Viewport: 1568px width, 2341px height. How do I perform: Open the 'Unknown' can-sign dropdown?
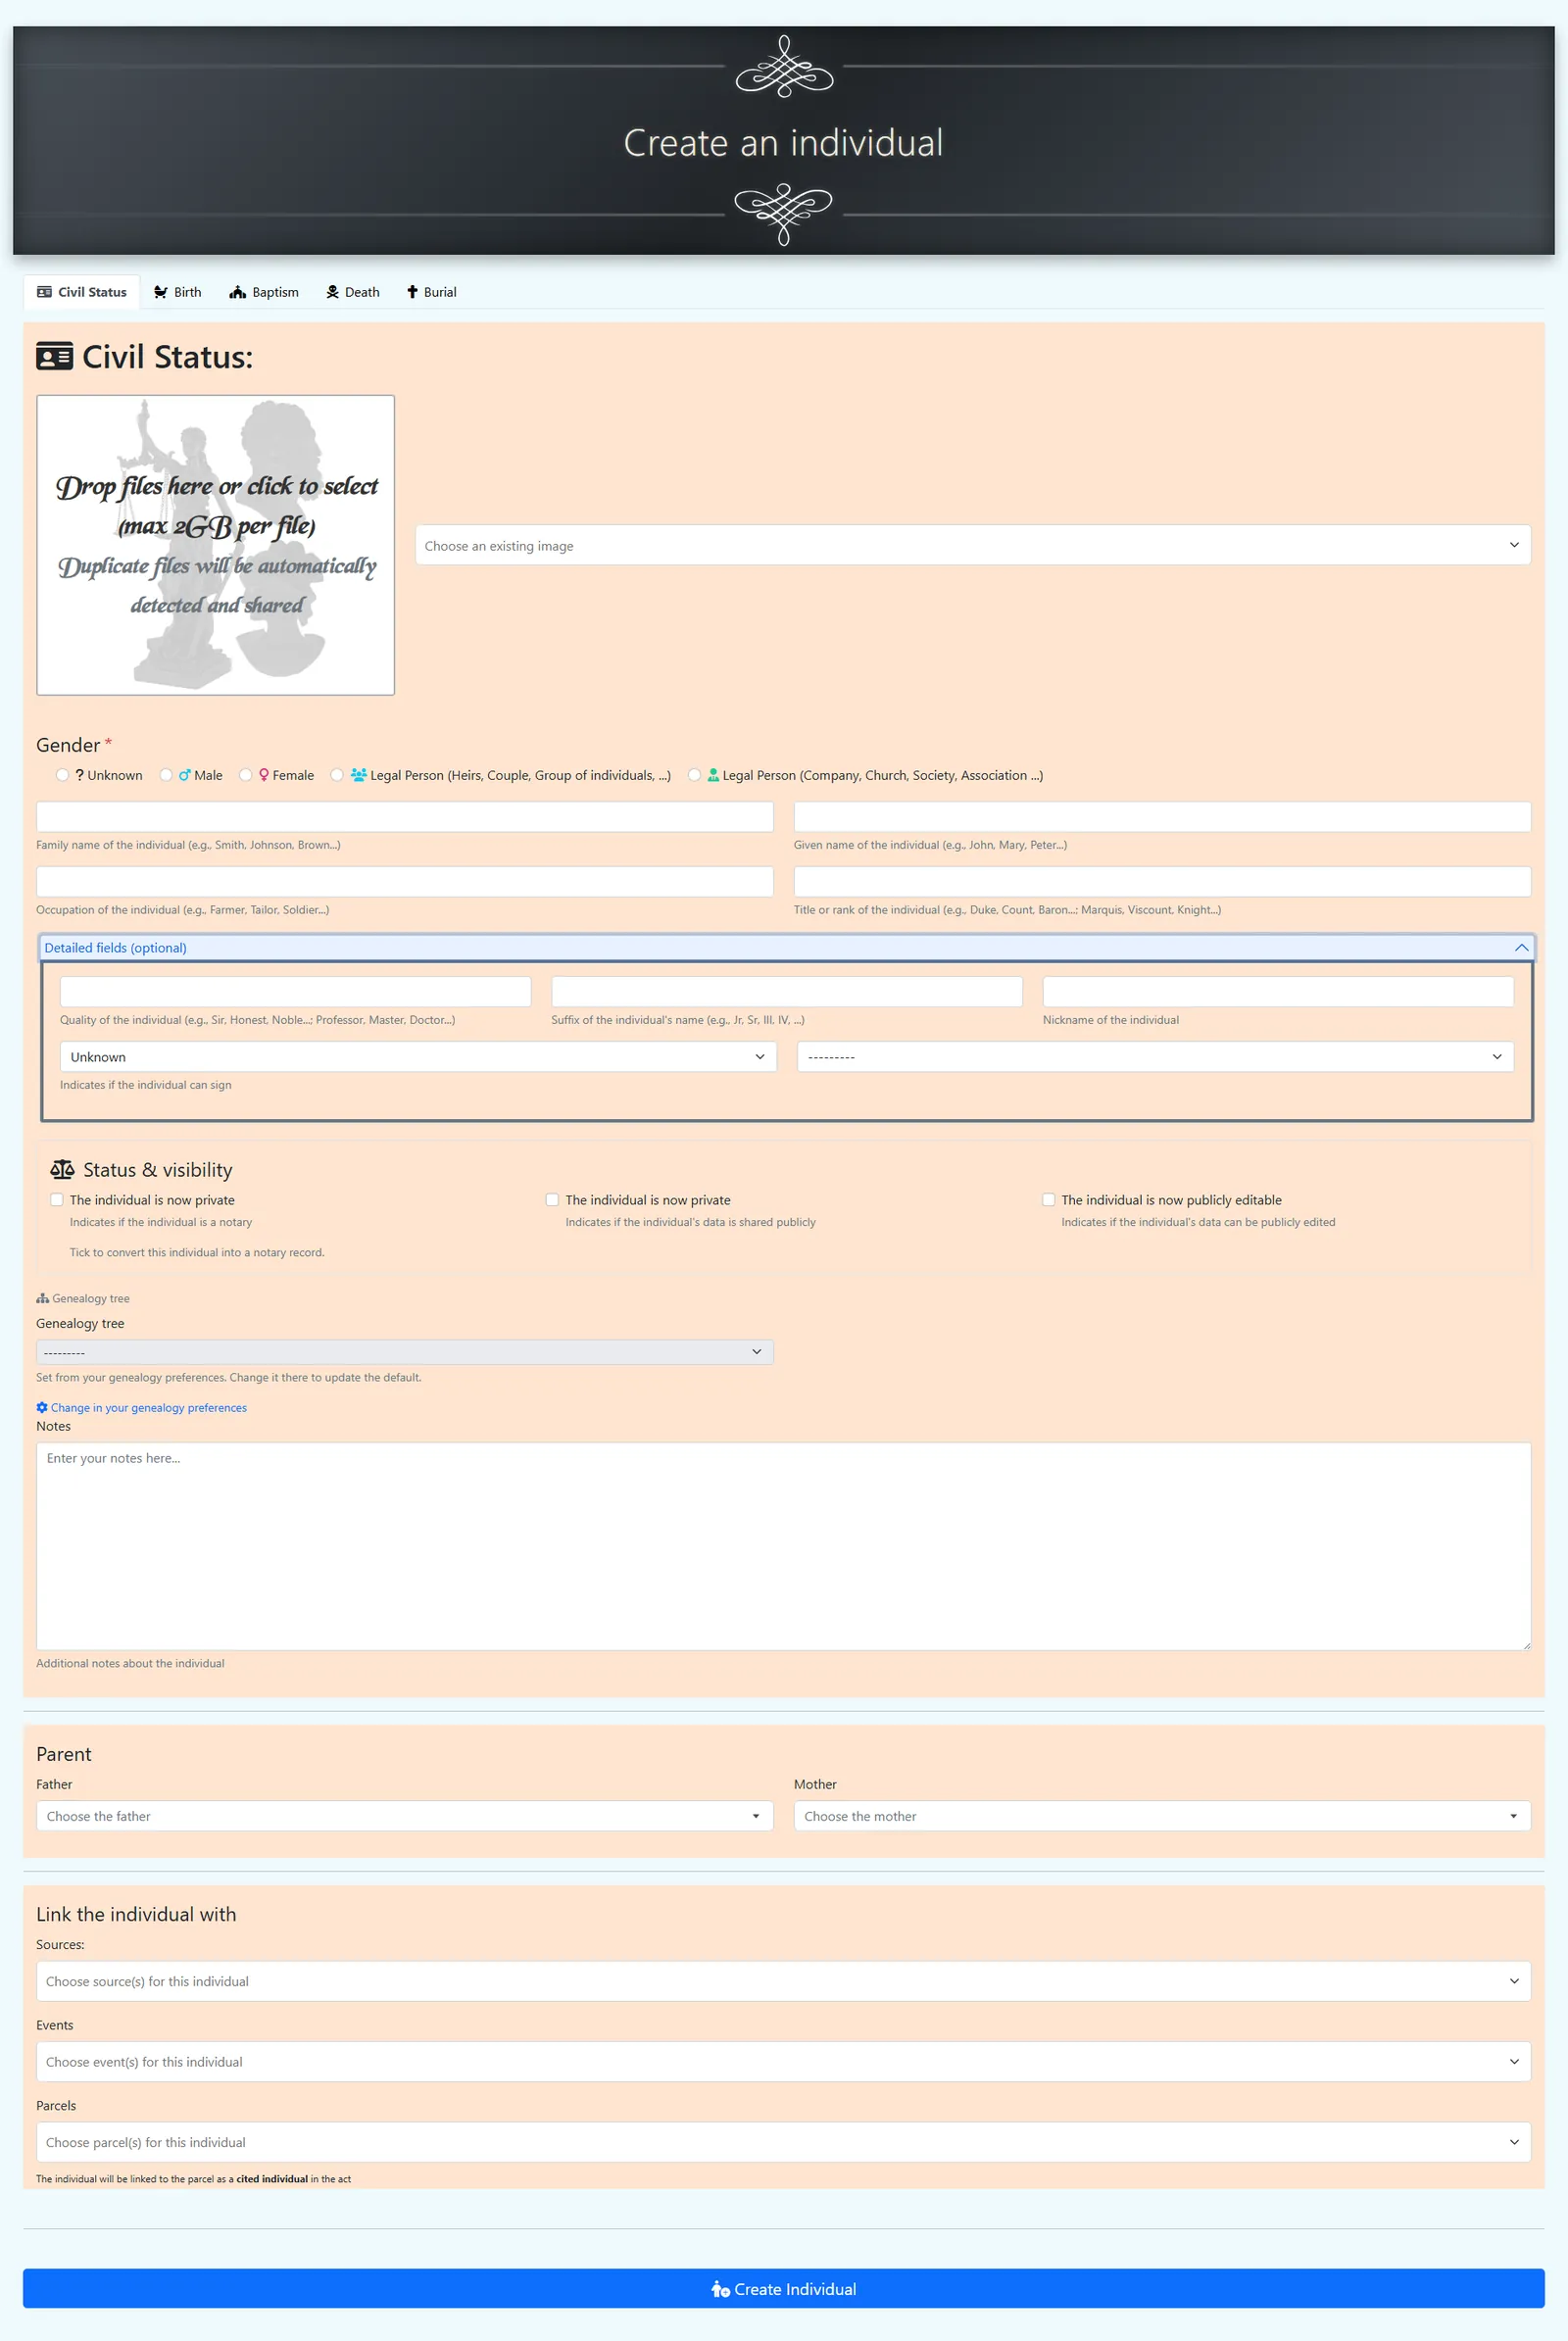(418, 1057)
